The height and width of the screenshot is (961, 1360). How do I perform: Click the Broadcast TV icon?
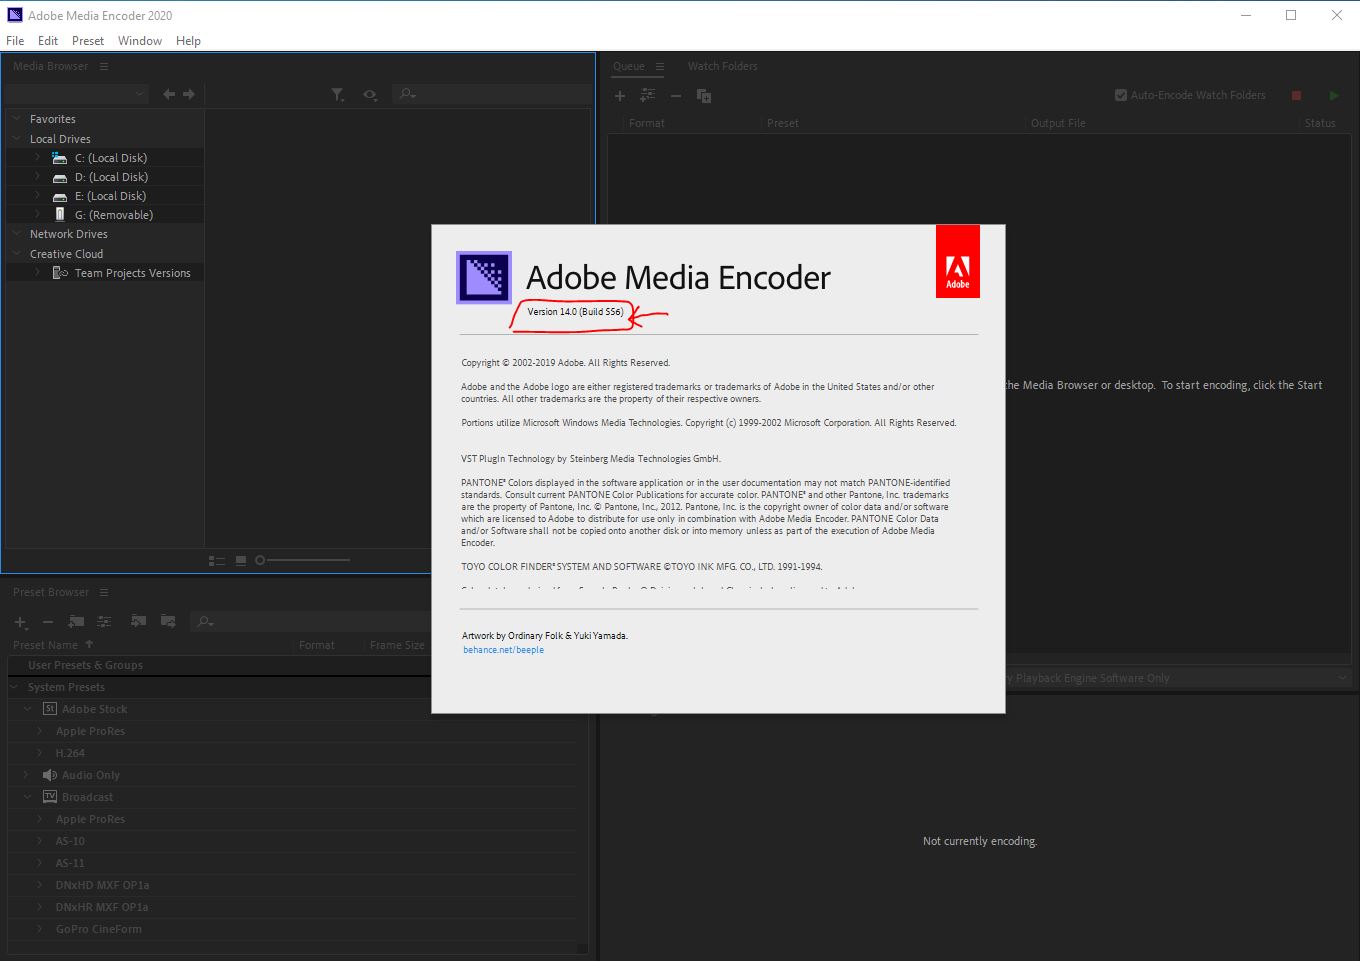coord(50,797)
